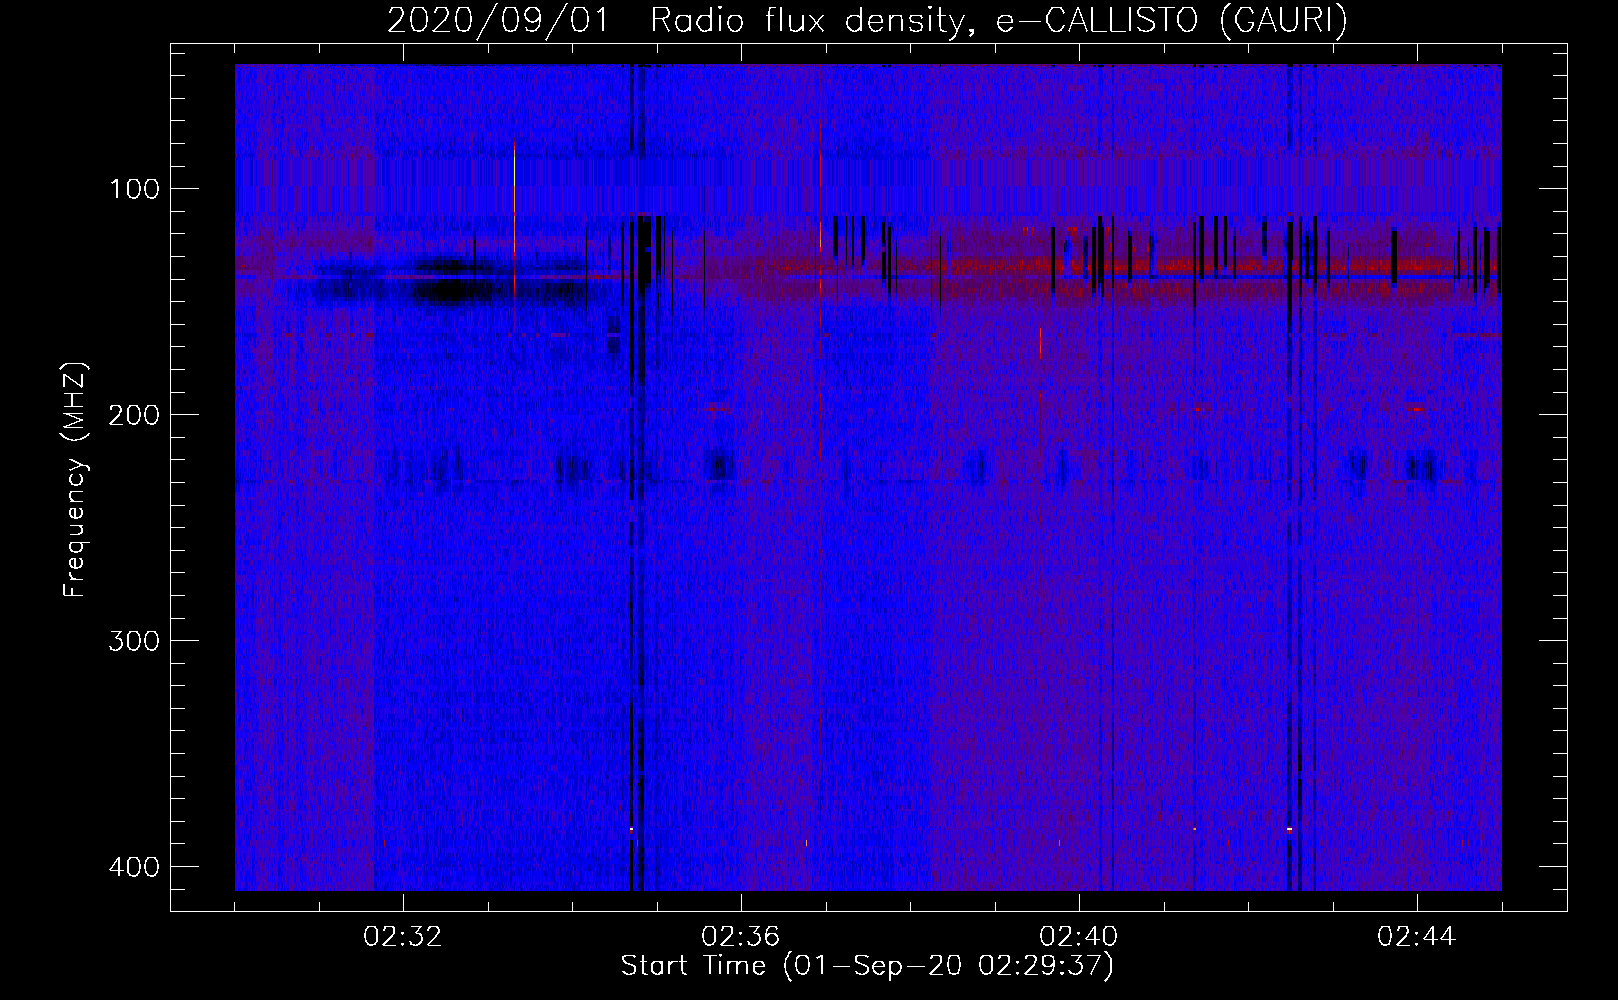Click the 'Frequency (MHZ)' y-axis label

tap(75, 480)
